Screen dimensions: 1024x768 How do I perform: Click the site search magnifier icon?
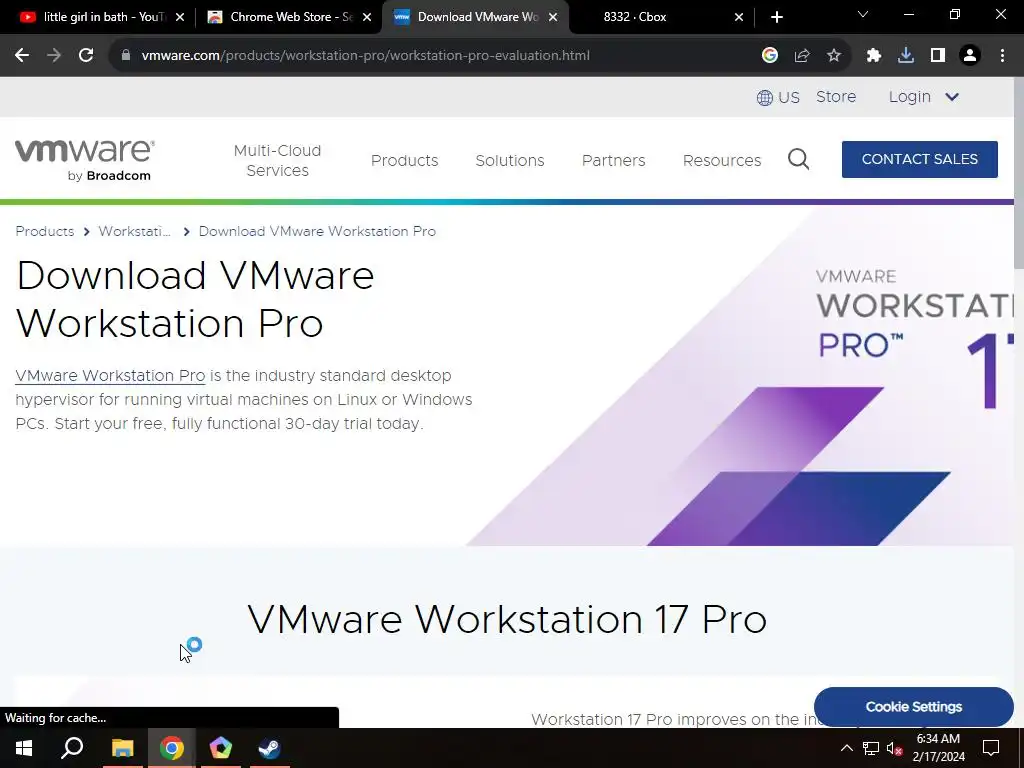(x=798, y=159)
